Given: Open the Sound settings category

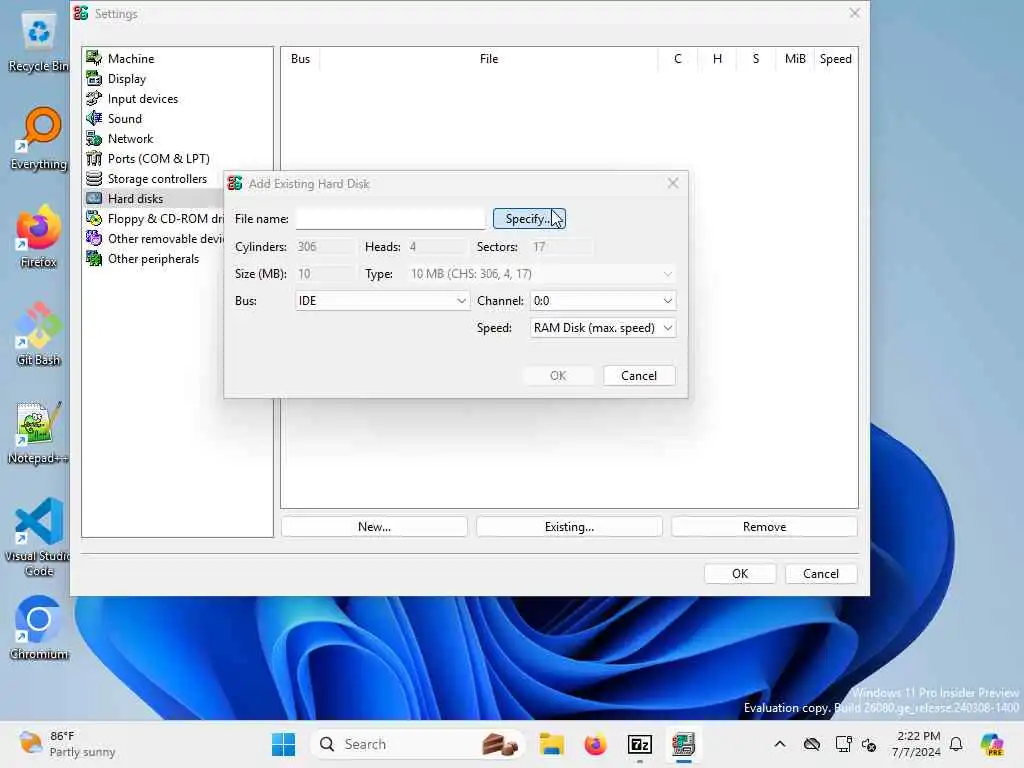Looking at the screenshot, I should pos(125,119).
